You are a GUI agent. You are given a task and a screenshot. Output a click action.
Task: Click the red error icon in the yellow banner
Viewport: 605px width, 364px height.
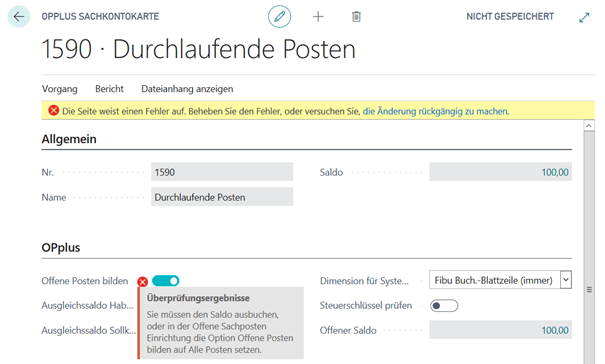click(54, 111)
